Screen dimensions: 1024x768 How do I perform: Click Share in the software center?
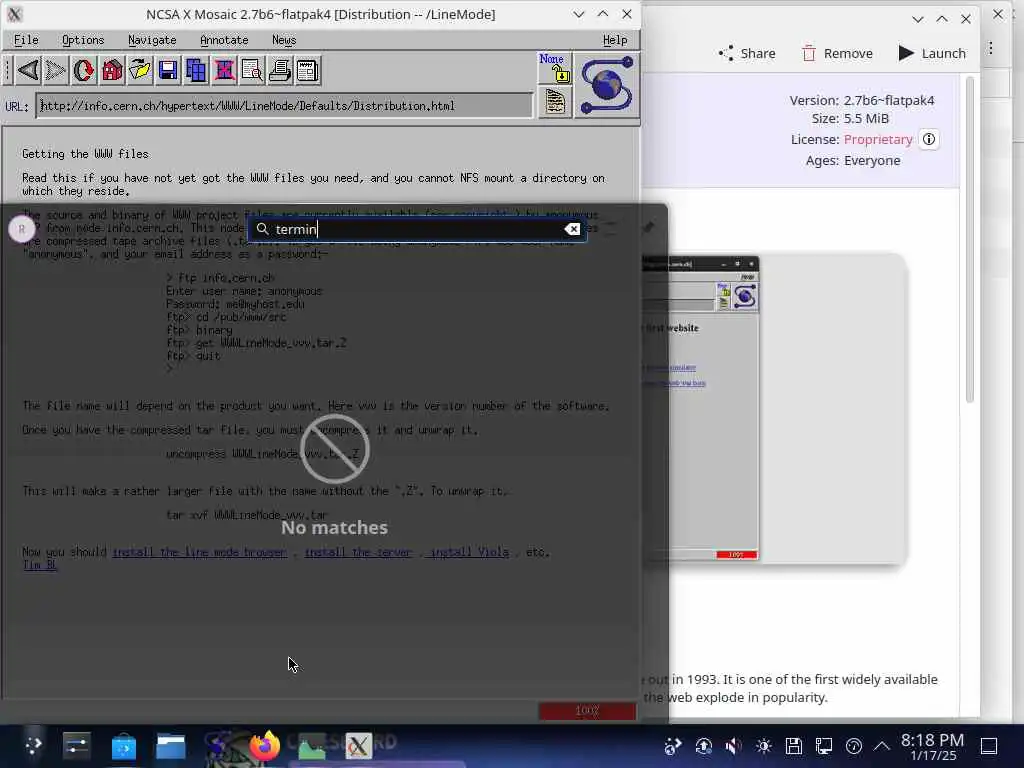(746, 54)
